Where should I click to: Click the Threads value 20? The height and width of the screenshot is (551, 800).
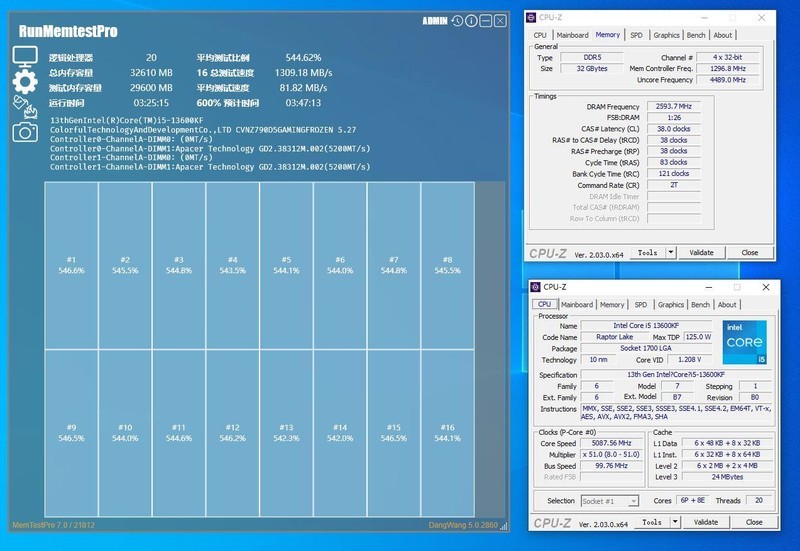[759, 500]
